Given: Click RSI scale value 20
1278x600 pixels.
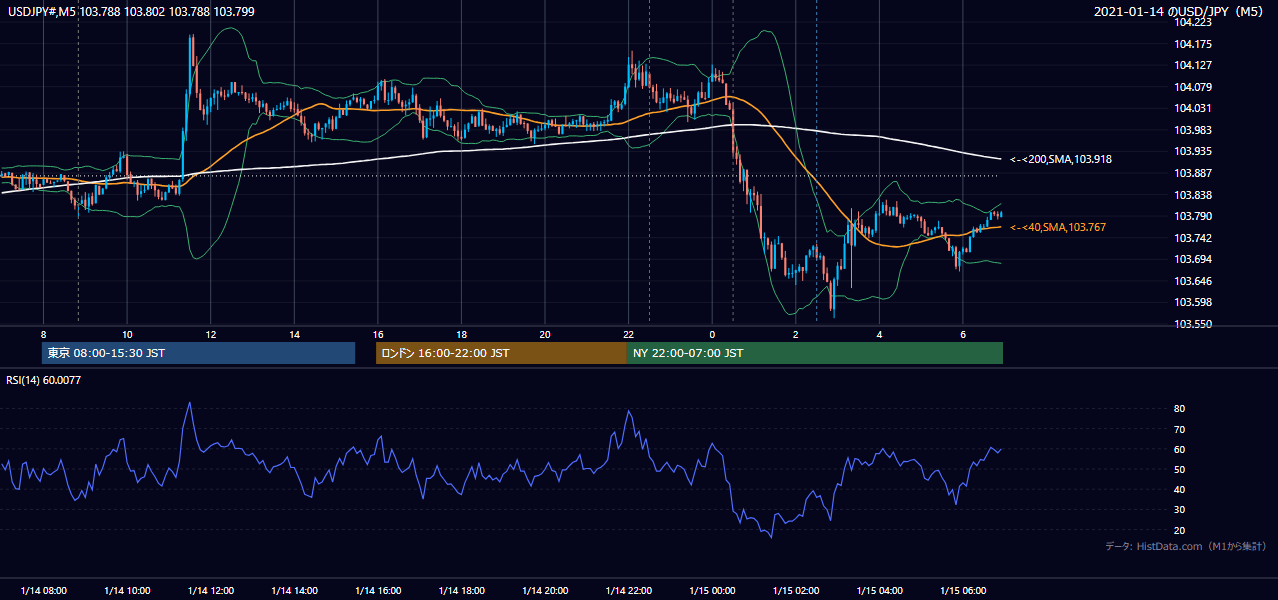Looking at the screenshot, I should (1180, 530).
